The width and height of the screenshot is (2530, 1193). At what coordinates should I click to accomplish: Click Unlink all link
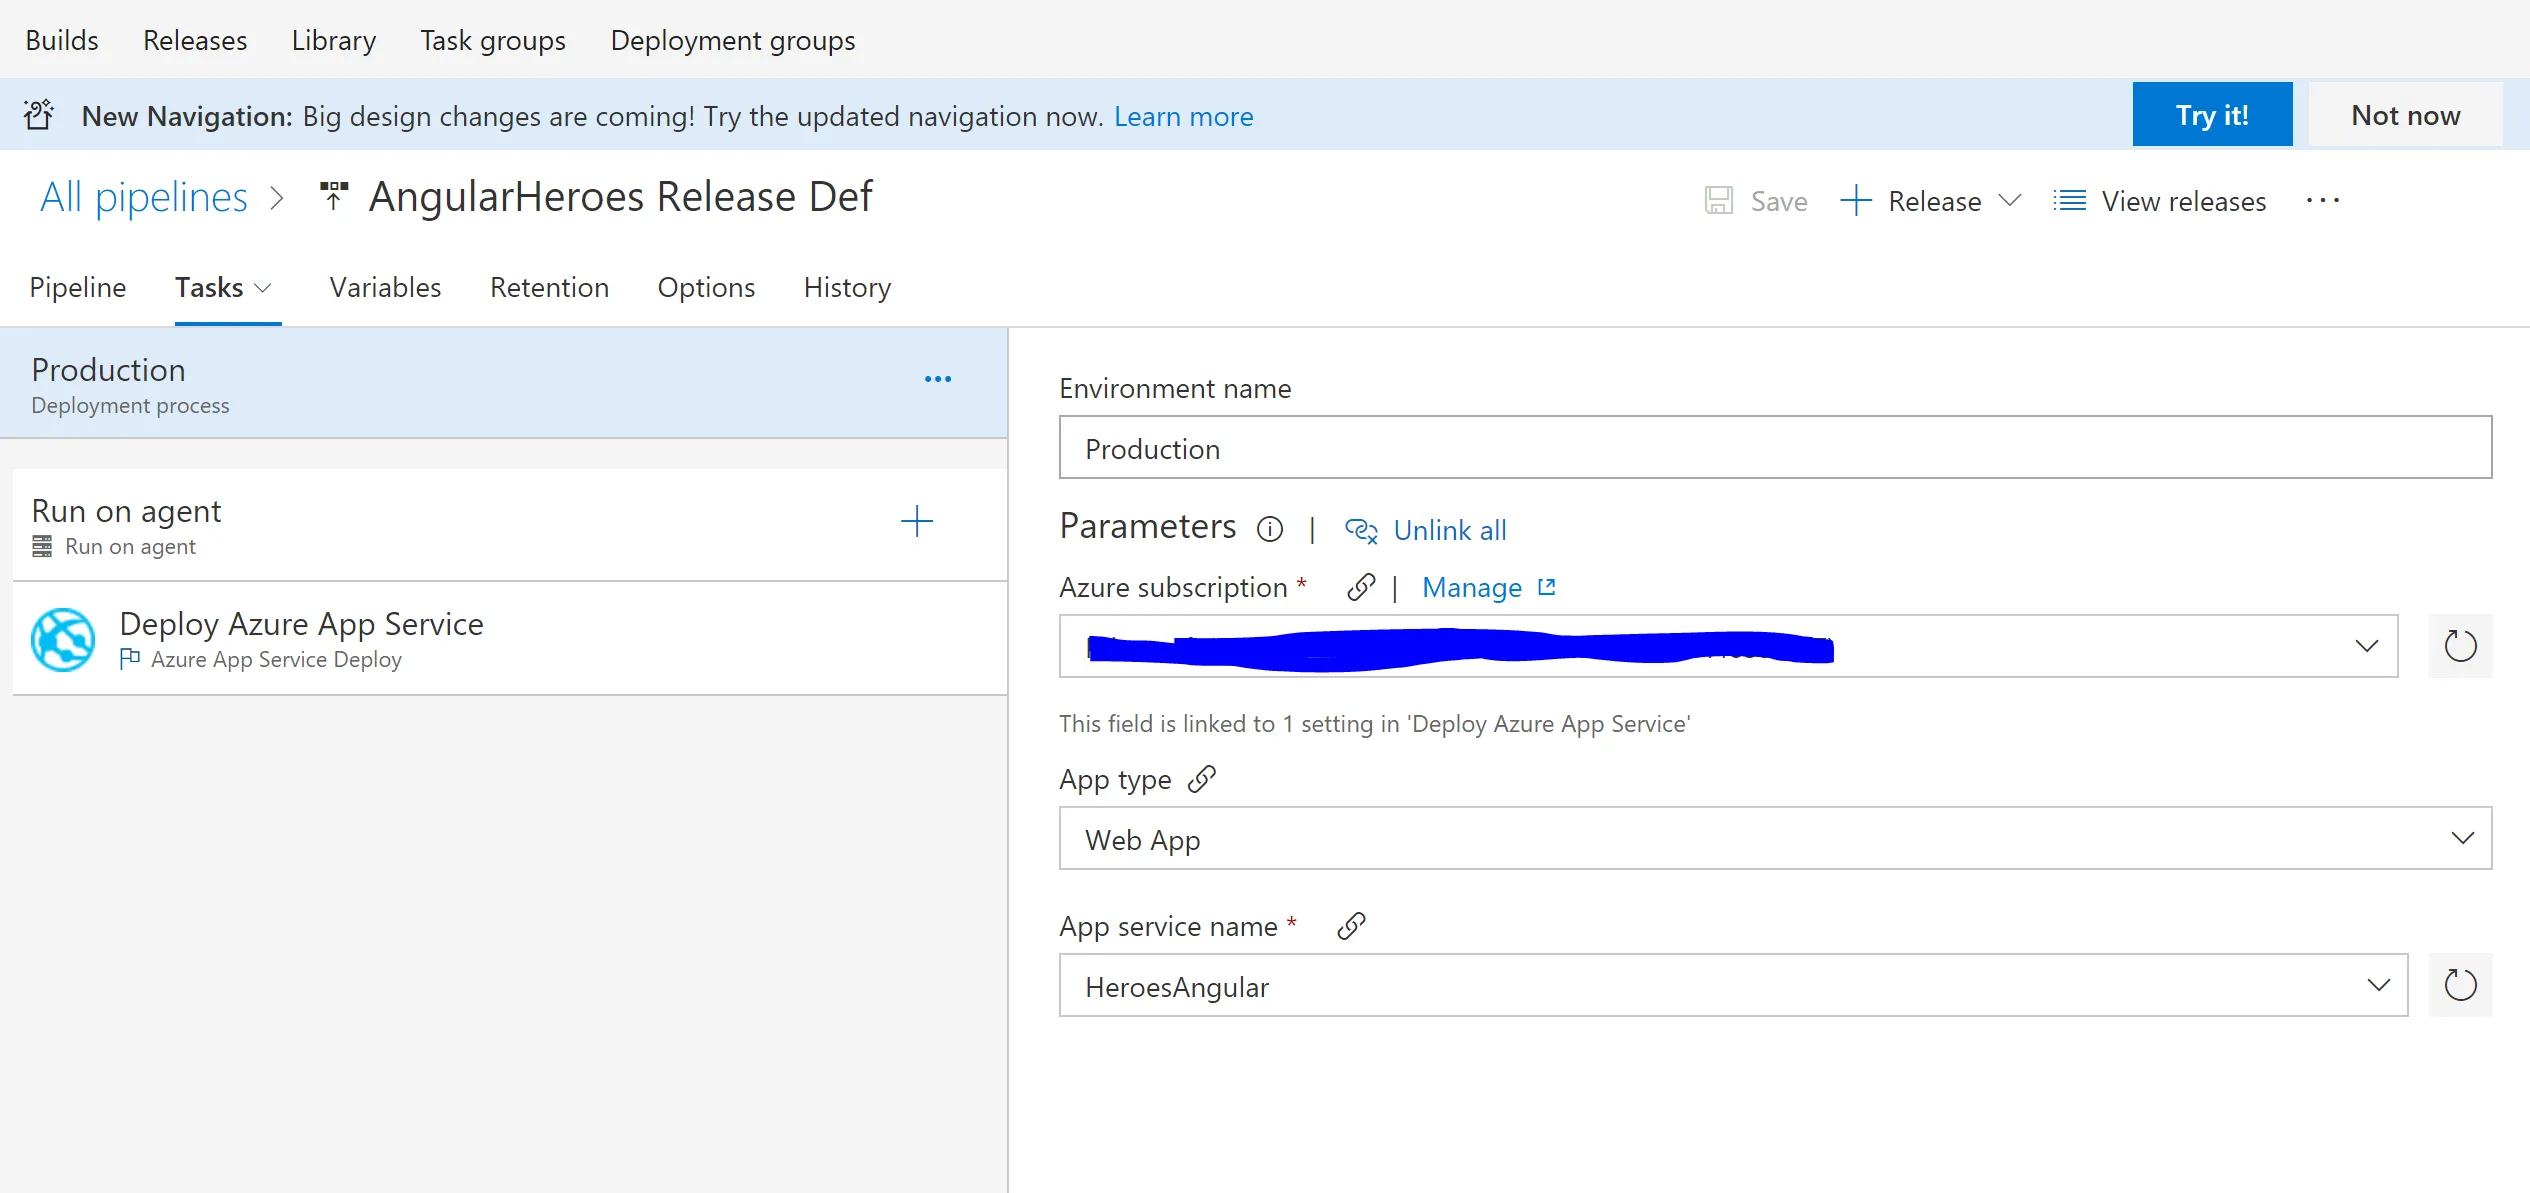1449,530
